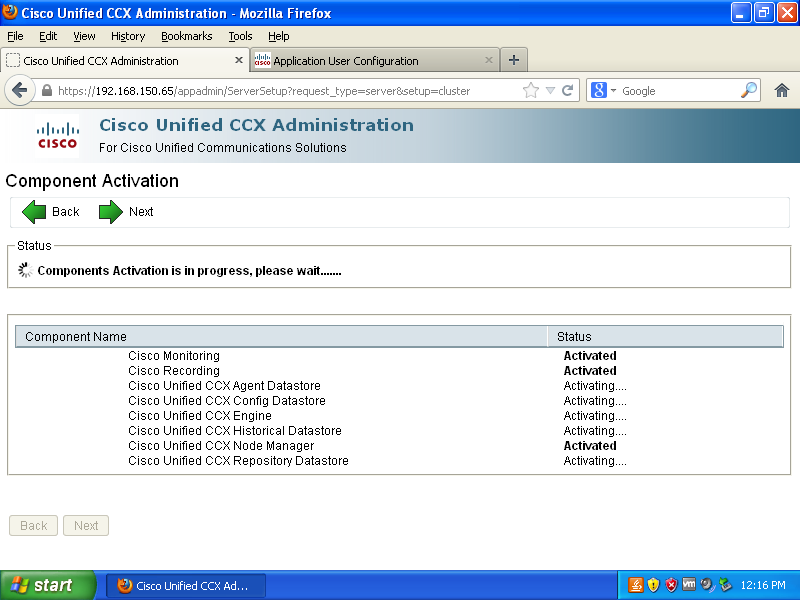Open the History menu

tap(128, 36)
